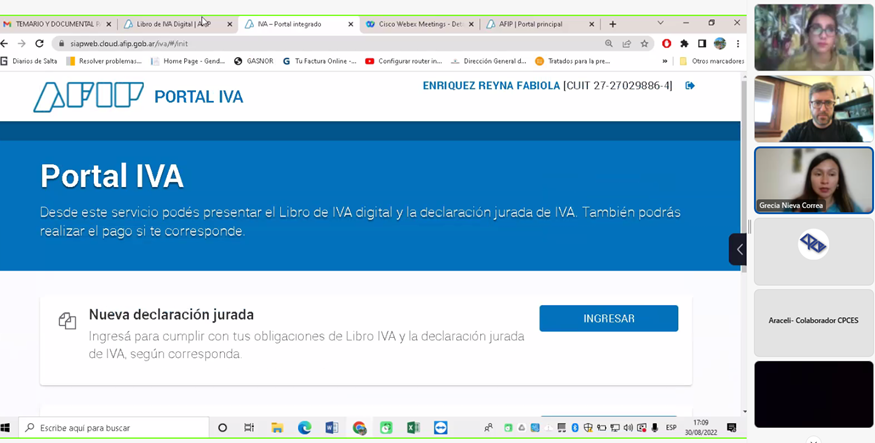Open TeamViewer from the taskbar
The image size is (875, 443).
[x=440, y=428]
